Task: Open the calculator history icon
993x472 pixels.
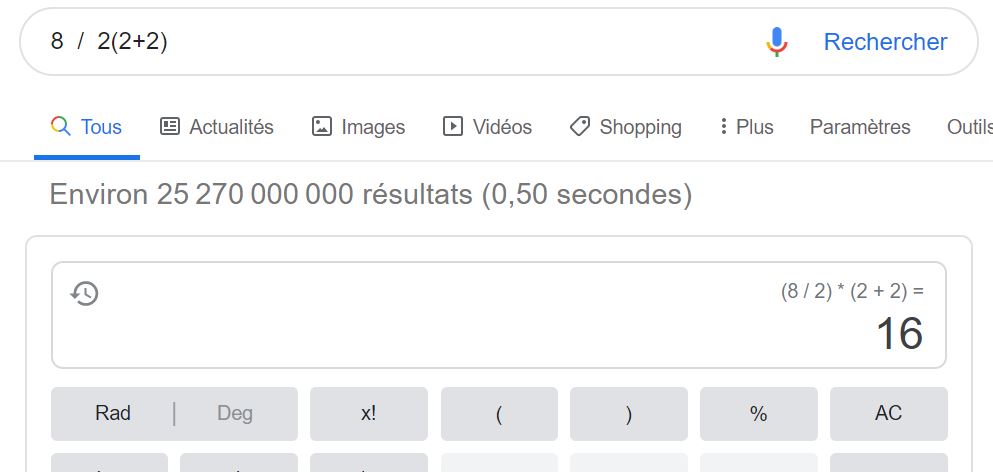Action: pos(85,293)
